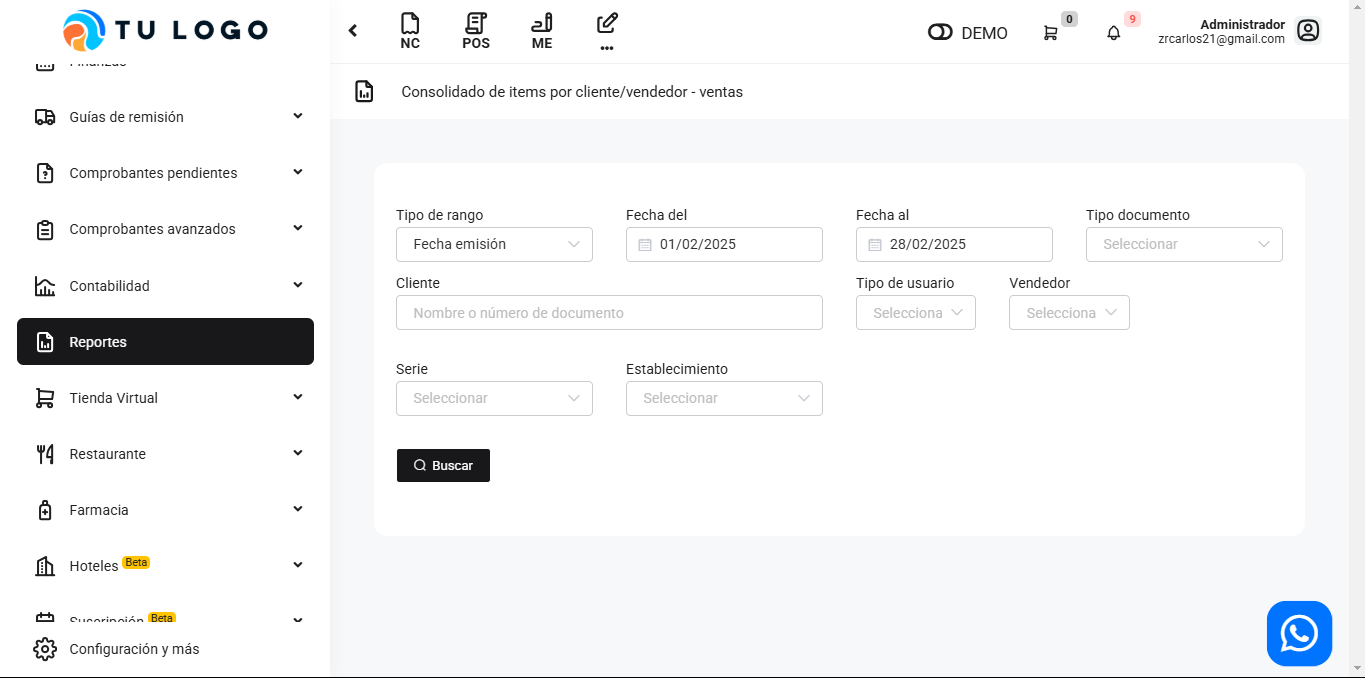
Task: Expand the Tienda Virtual menu
Action: coord(165,398)
